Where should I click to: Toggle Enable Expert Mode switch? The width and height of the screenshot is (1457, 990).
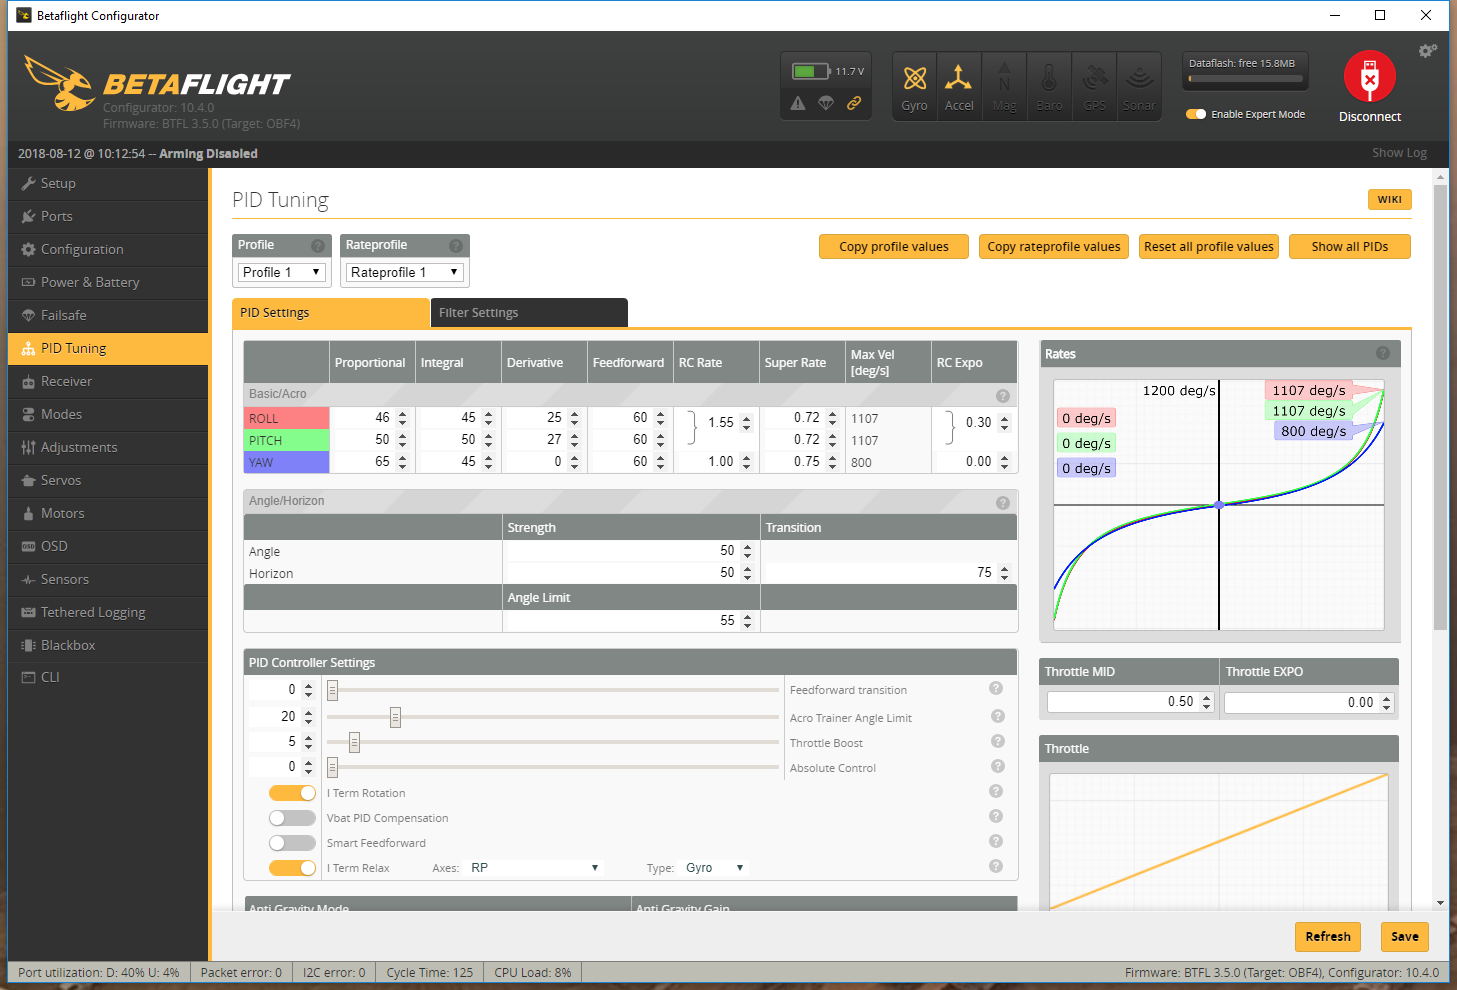tap(1196, 114)
